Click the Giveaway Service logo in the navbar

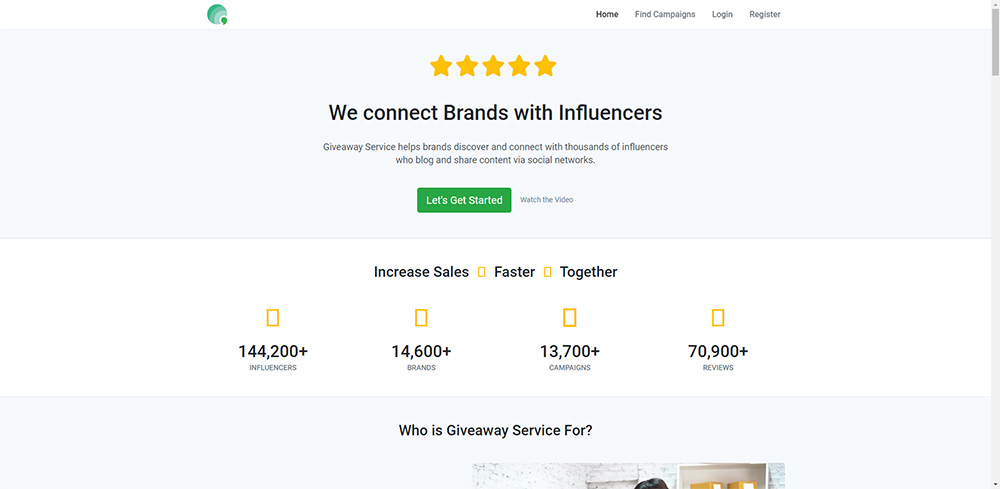(x=217, y=15)
